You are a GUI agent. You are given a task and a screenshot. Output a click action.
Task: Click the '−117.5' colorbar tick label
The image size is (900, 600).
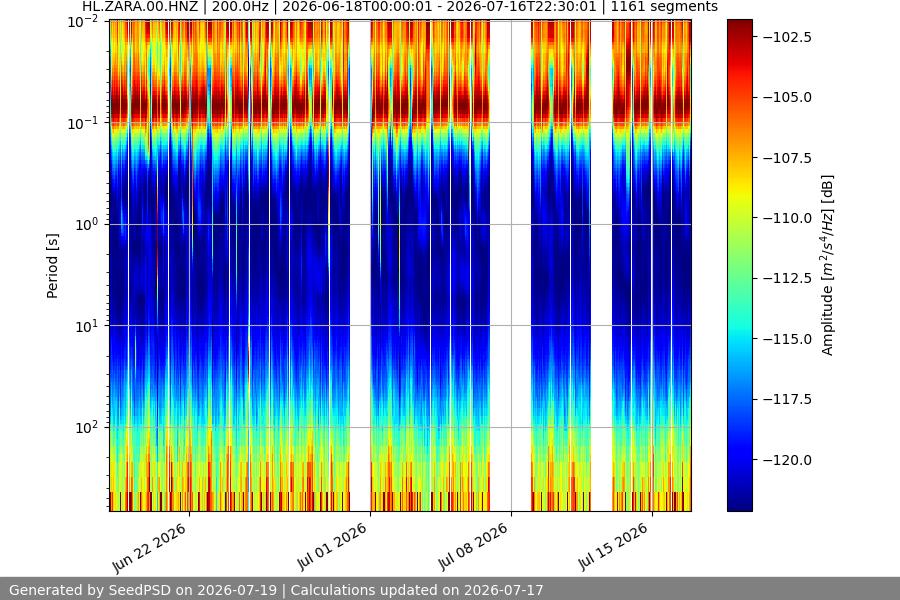[x=787, y=399]
